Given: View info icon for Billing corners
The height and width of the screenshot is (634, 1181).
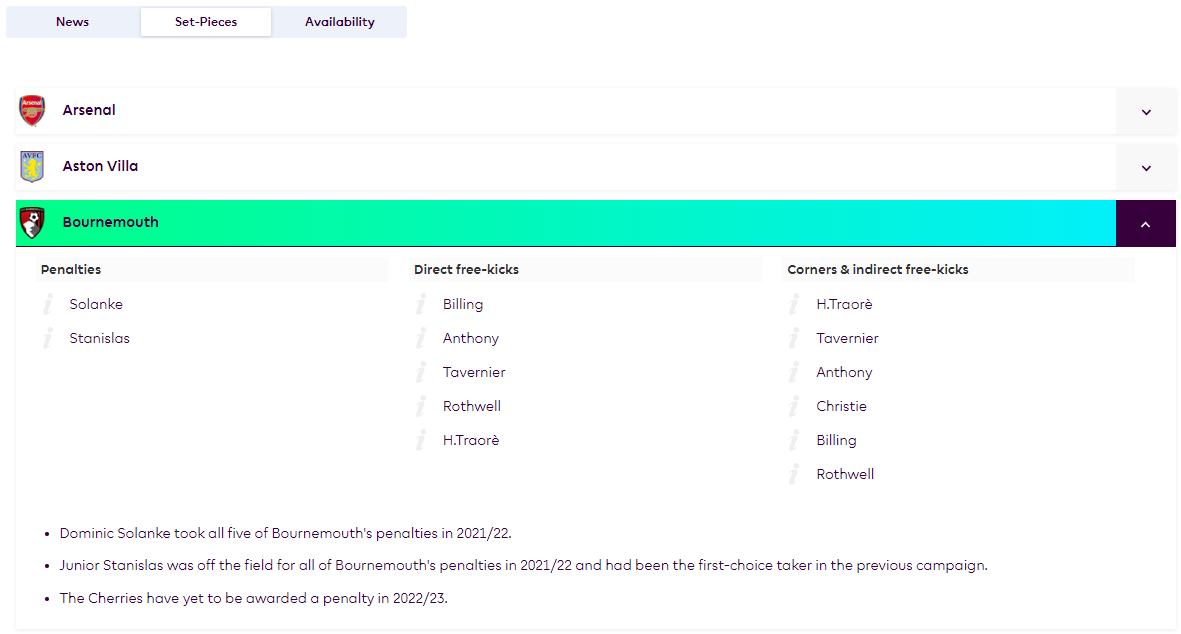Looking at the screenshot, I should pyautogui.click(x=795, y=440).
